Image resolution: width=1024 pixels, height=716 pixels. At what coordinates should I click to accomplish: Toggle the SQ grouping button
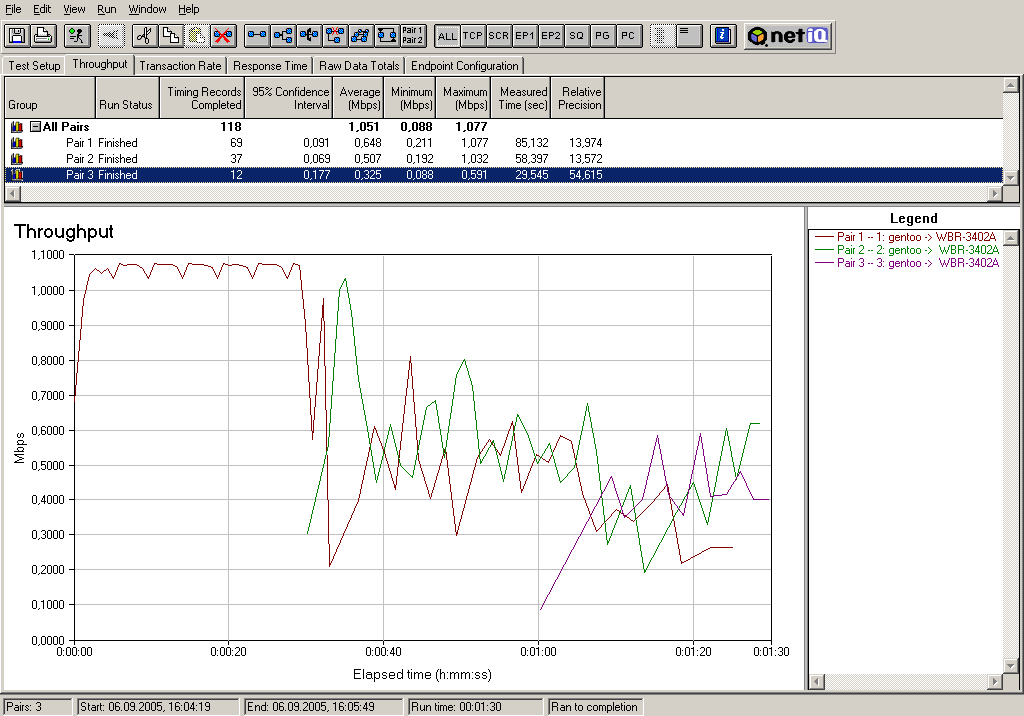click(x=576, y=36)
